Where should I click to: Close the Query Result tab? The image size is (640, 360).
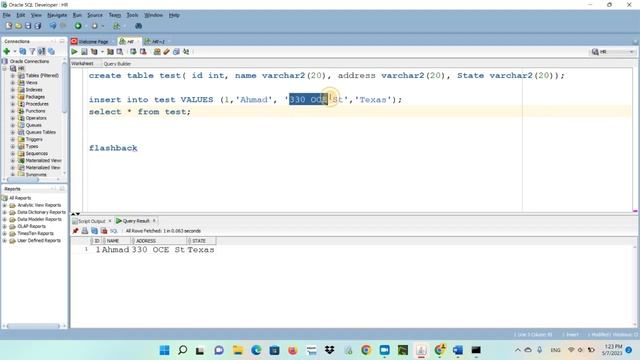point(154,221)
